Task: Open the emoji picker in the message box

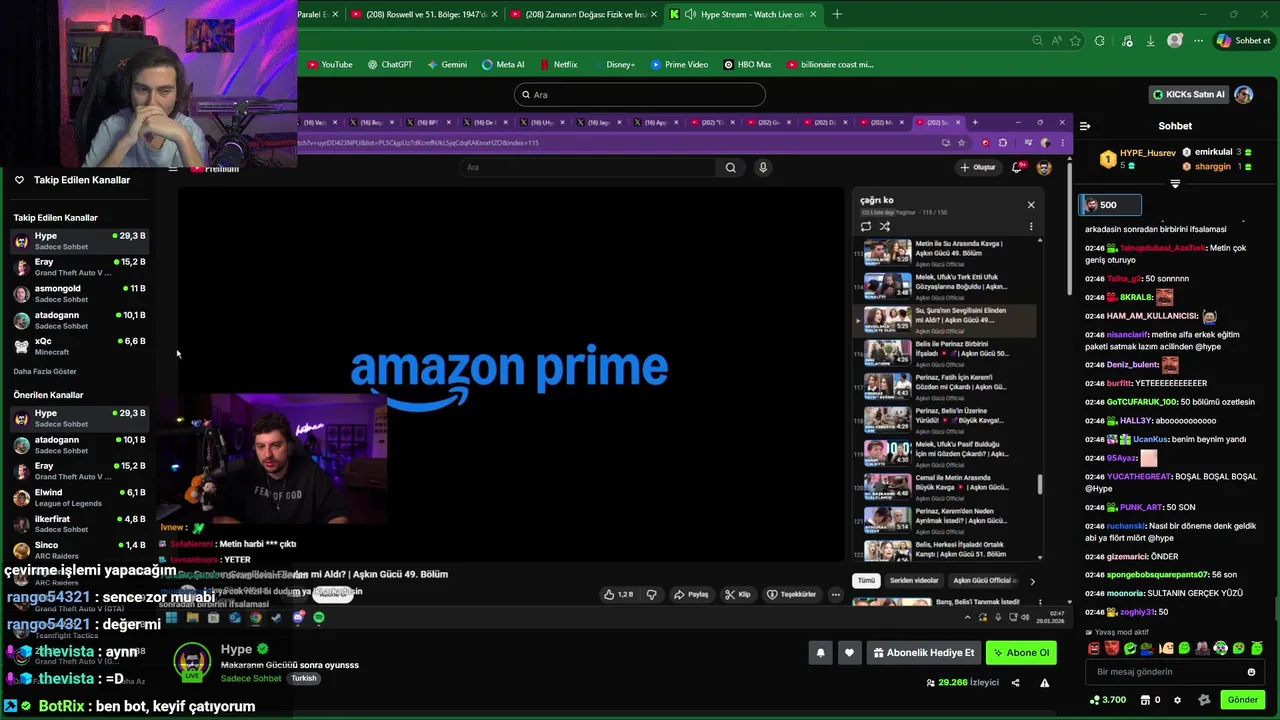Action: coord(1251,672)
